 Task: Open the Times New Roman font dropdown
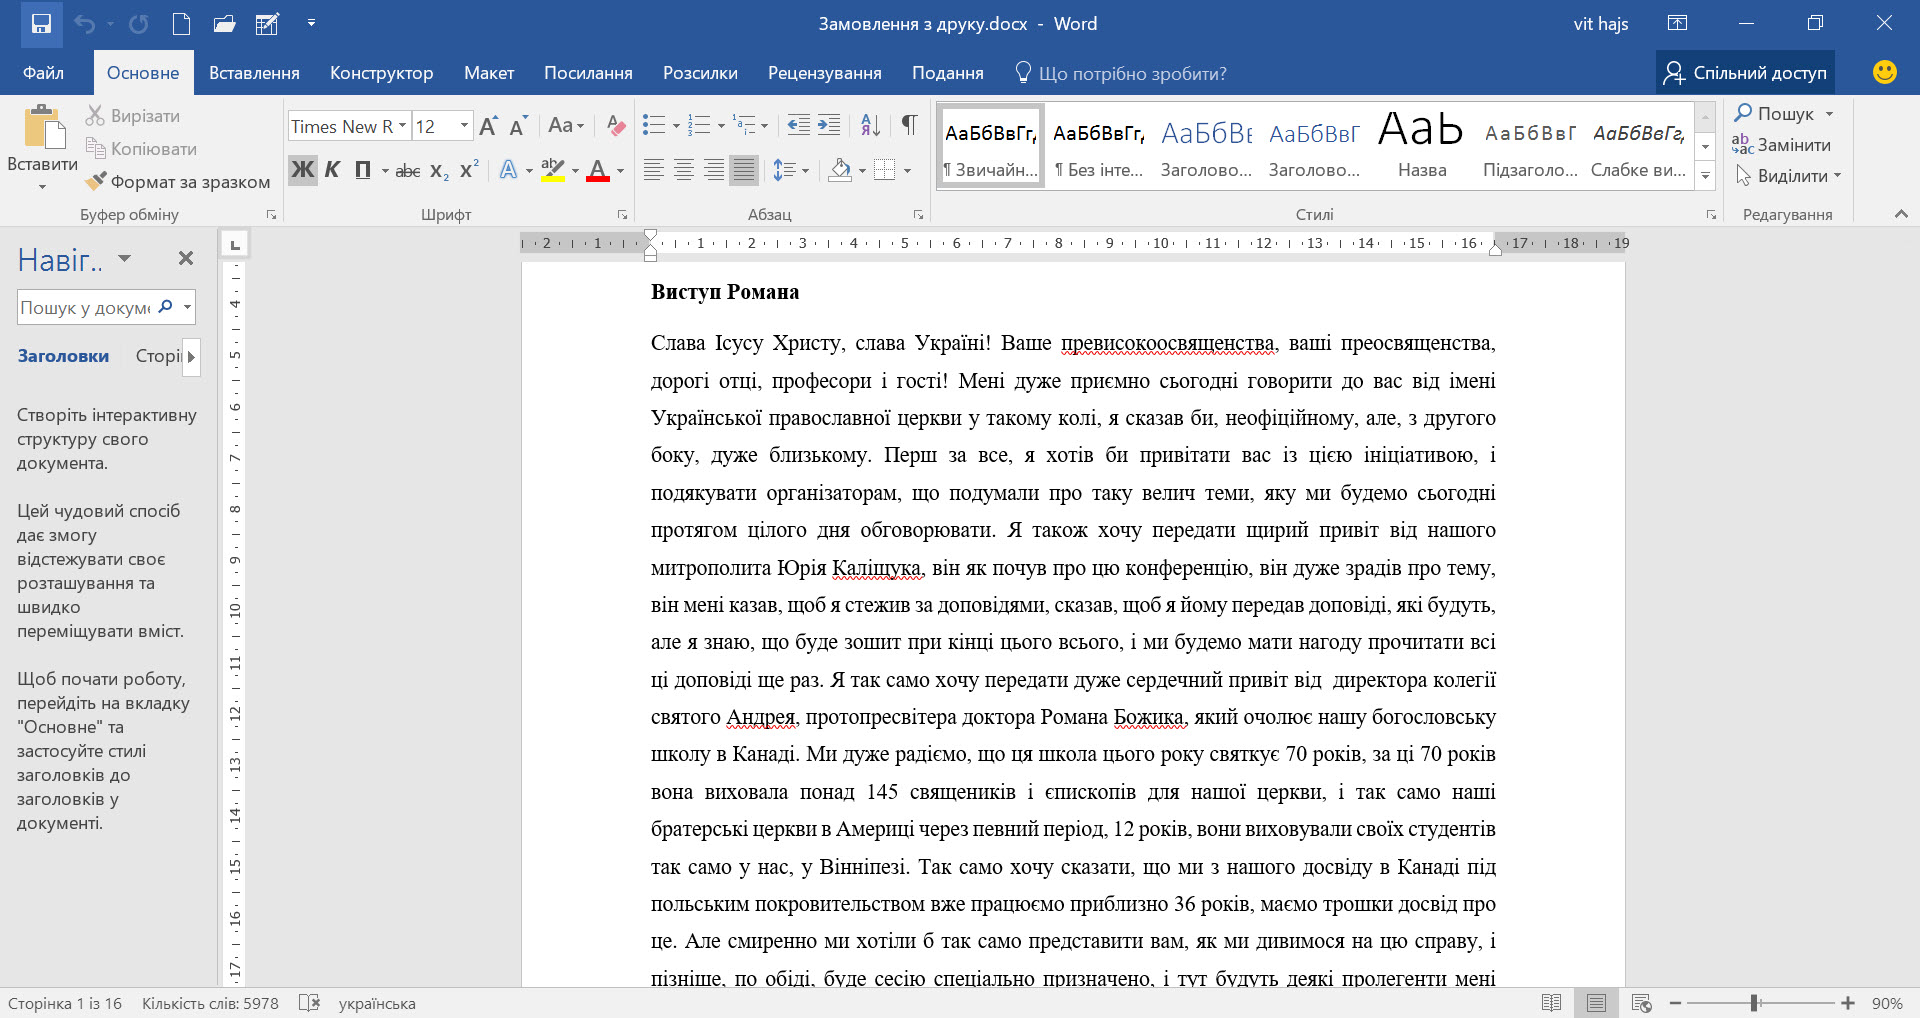point(349,126)
